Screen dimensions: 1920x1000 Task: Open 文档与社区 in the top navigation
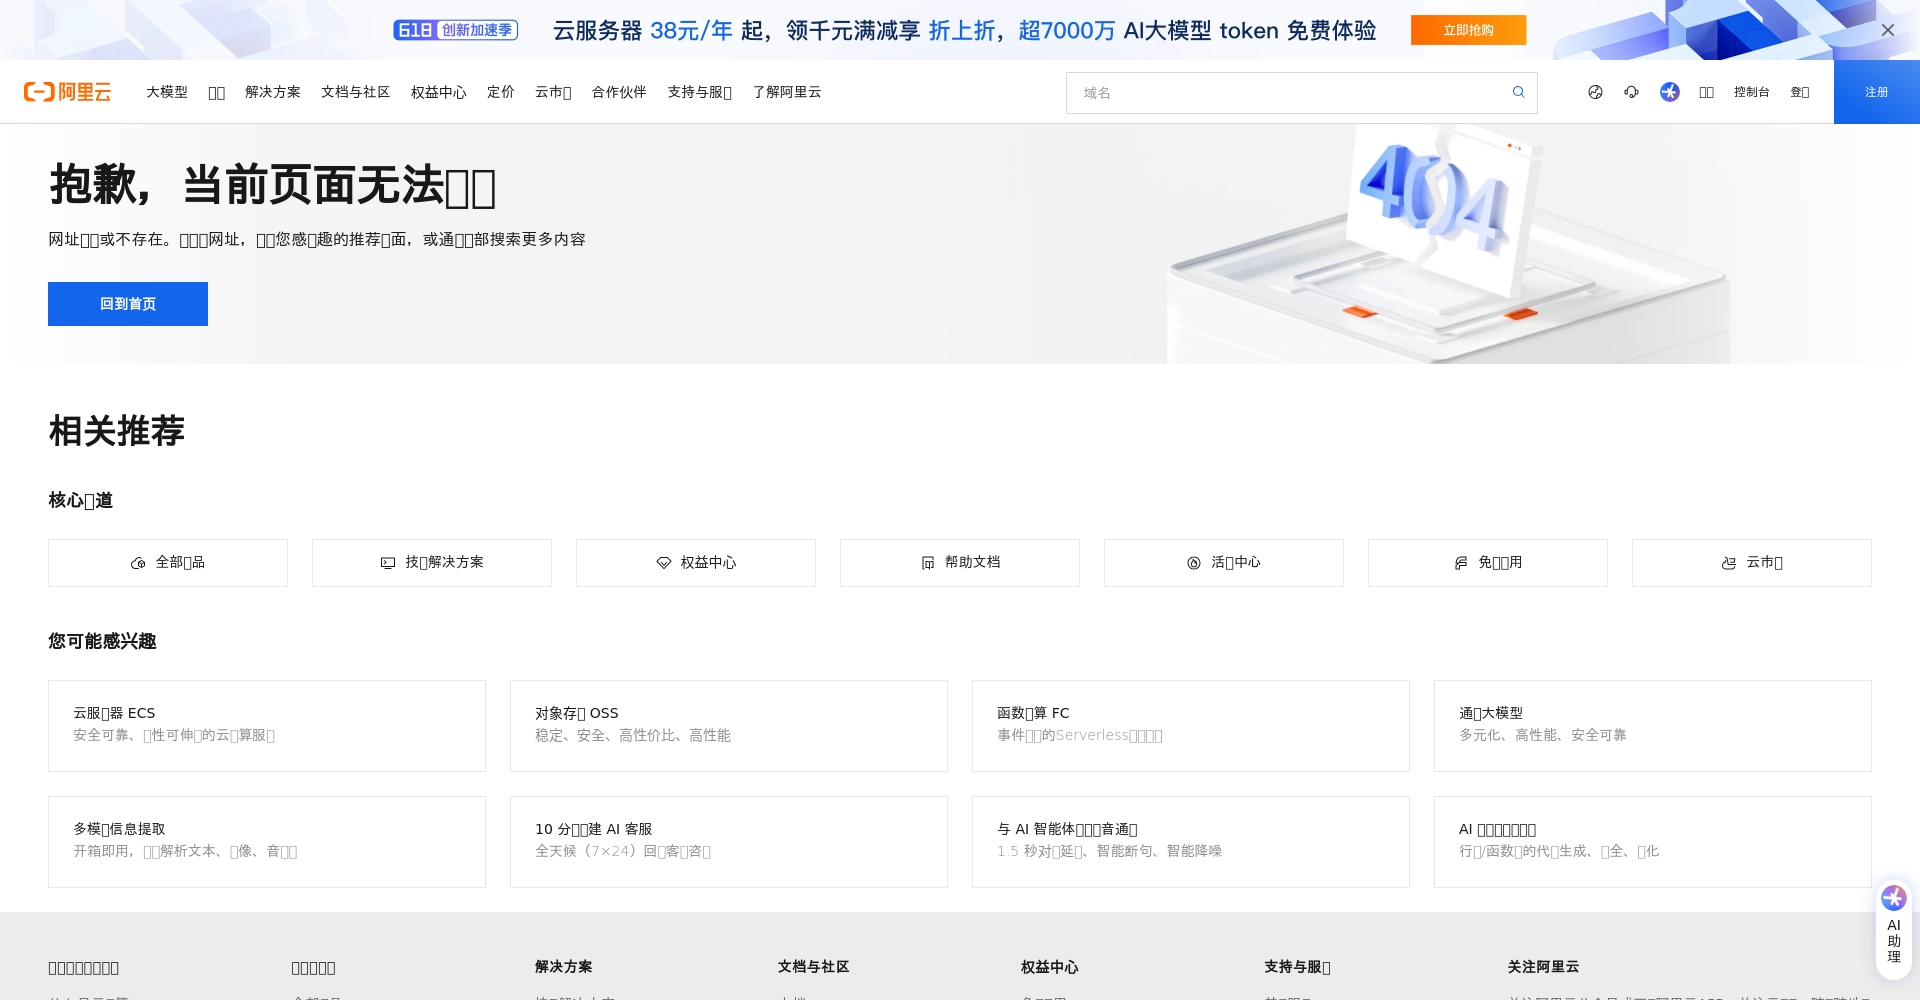(x=355, y=92)
